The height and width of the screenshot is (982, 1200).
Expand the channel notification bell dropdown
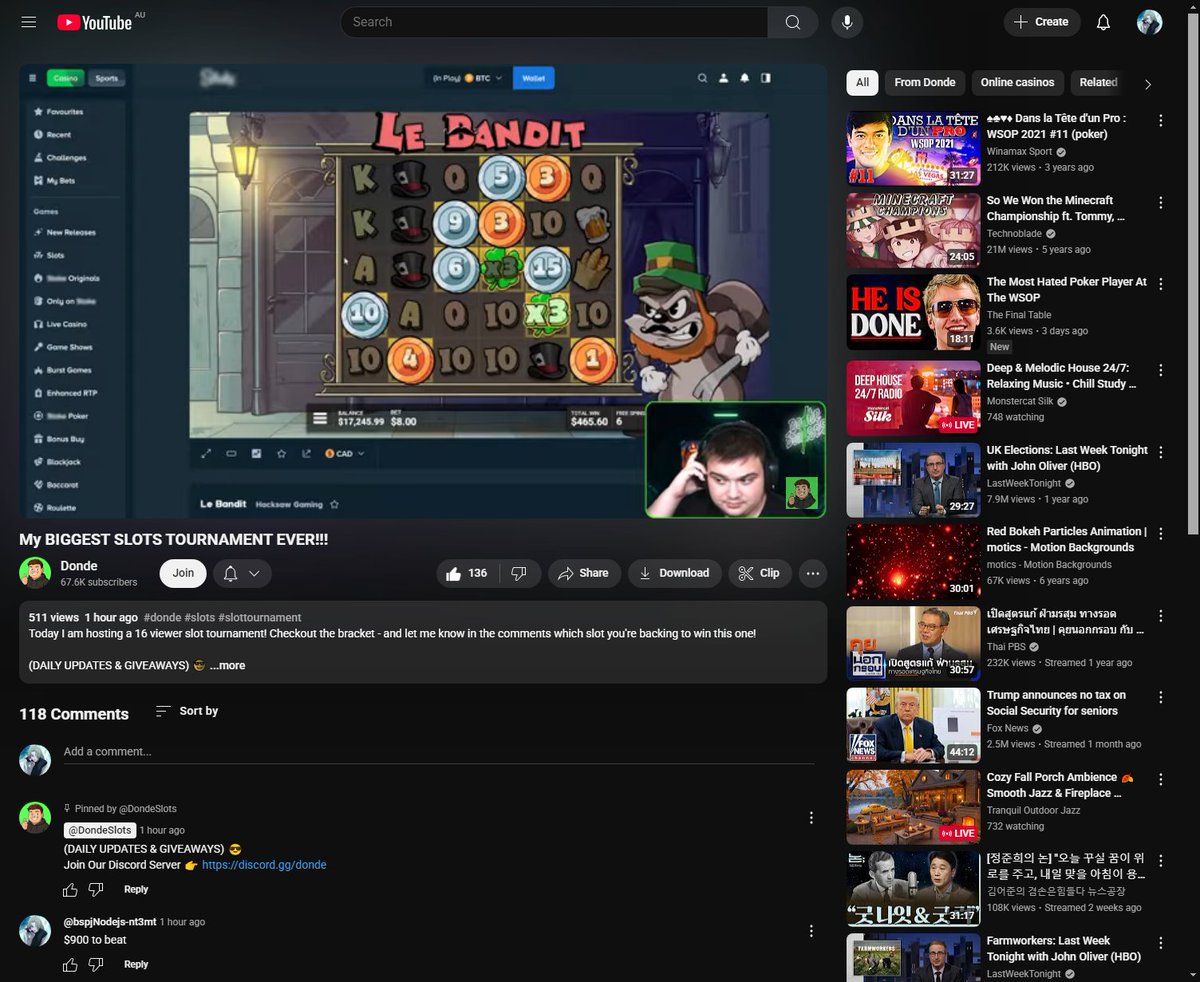pyautogui.click(x=242, y=573)
